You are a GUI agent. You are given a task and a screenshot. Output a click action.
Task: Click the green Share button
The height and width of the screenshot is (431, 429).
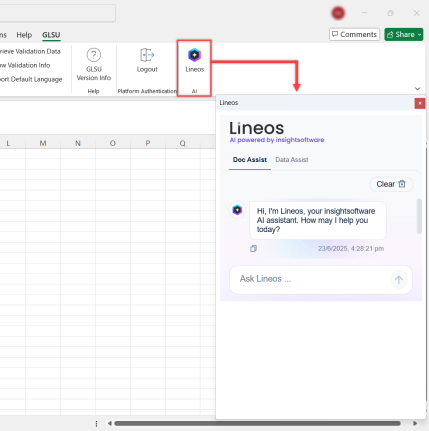(x=404, y=34)
